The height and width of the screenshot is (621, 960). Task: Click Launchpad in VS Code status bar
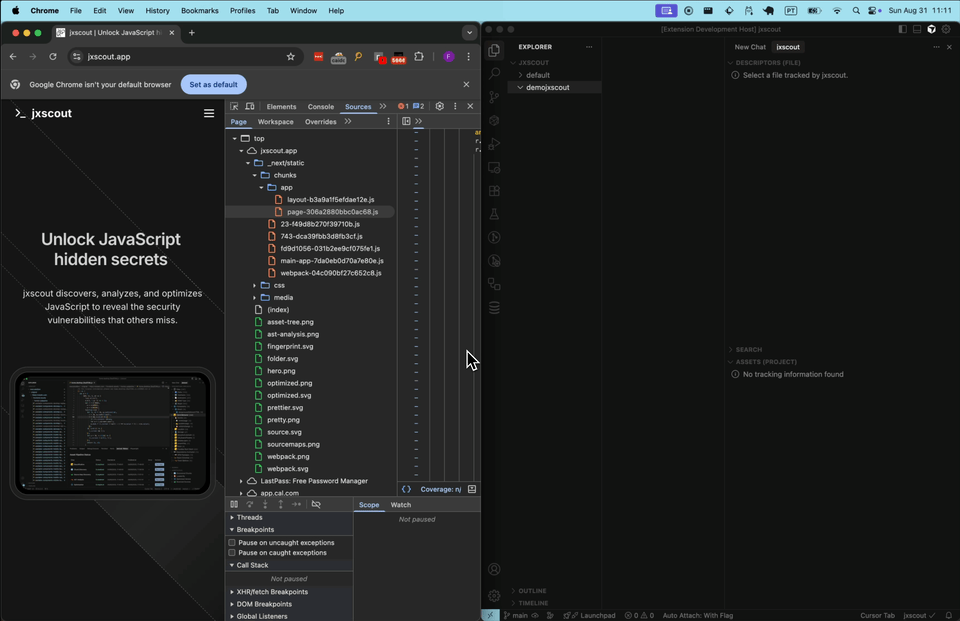[x=589, y=615]
